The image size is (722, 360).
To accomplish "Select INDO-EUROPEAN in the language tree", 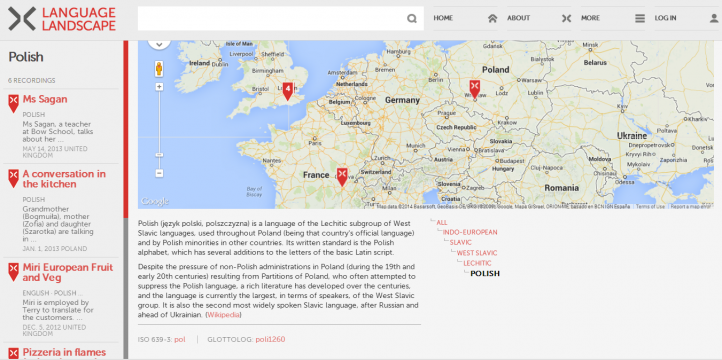I will click(x=470, y=232).
